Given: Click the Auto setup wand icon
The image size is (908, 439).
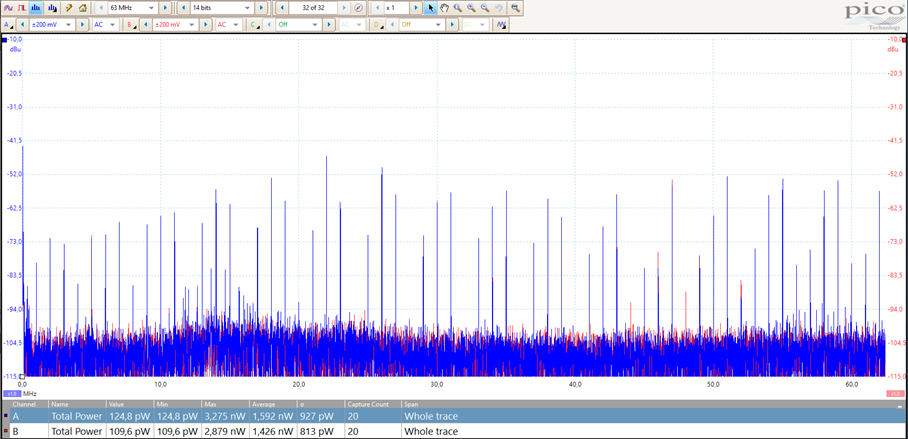Looking at the screenshot, I should 69,7.
